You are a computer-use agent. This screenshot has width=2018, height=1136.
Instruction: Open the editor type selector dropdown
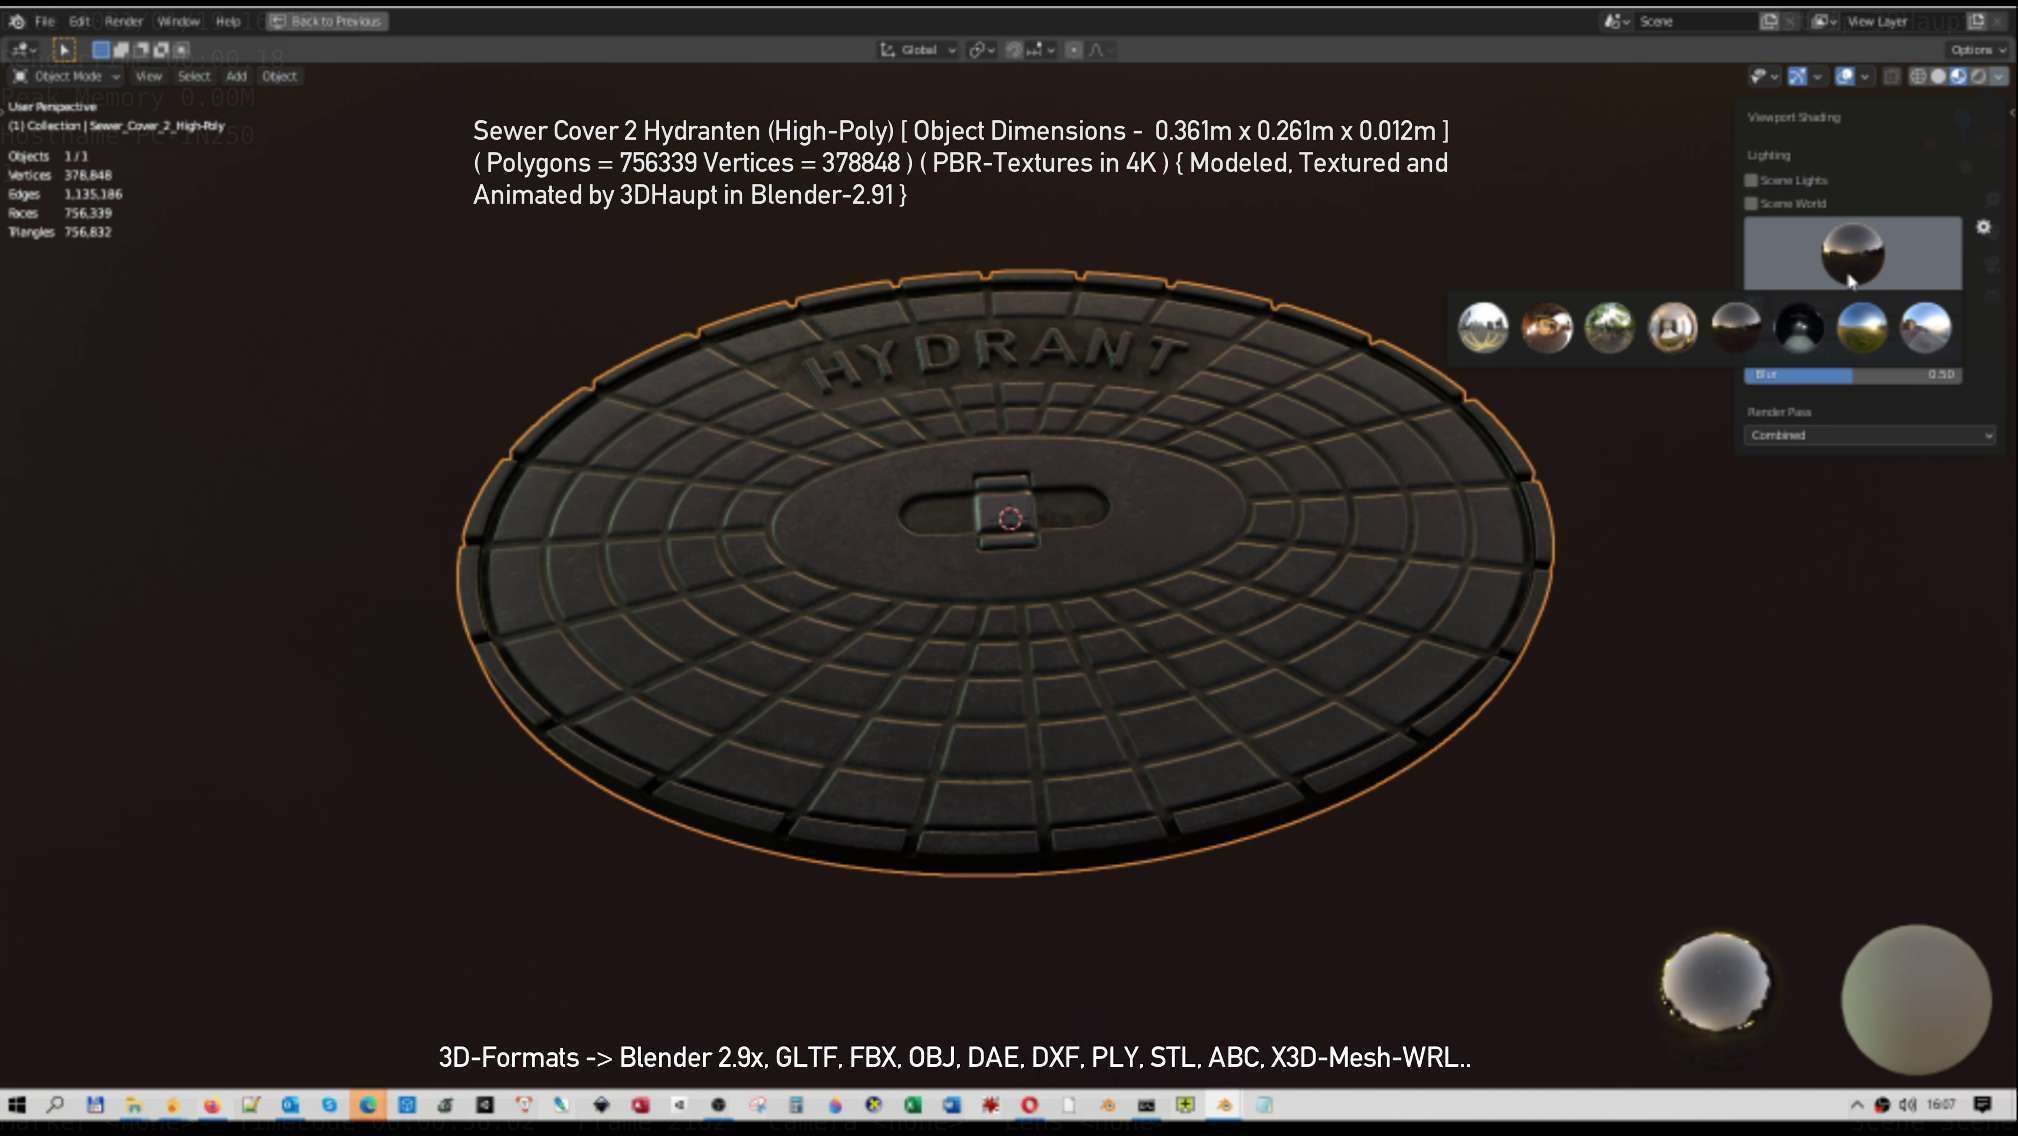22,49
